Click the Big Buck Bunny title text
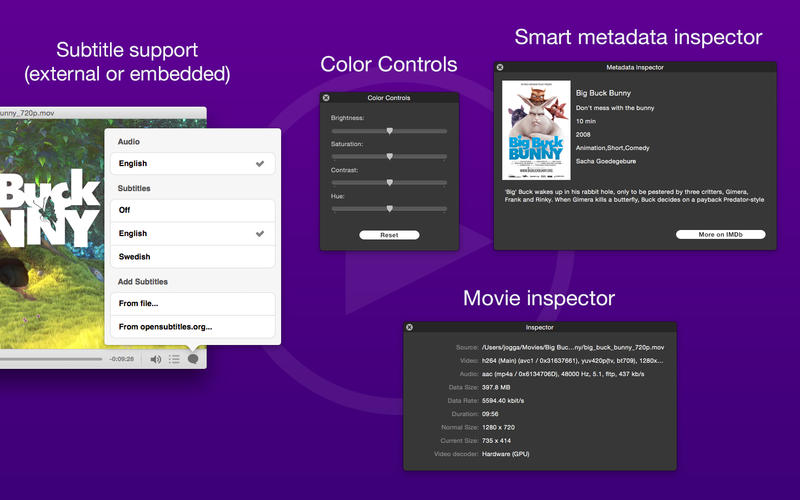The image size is (800, 500). 603,93
